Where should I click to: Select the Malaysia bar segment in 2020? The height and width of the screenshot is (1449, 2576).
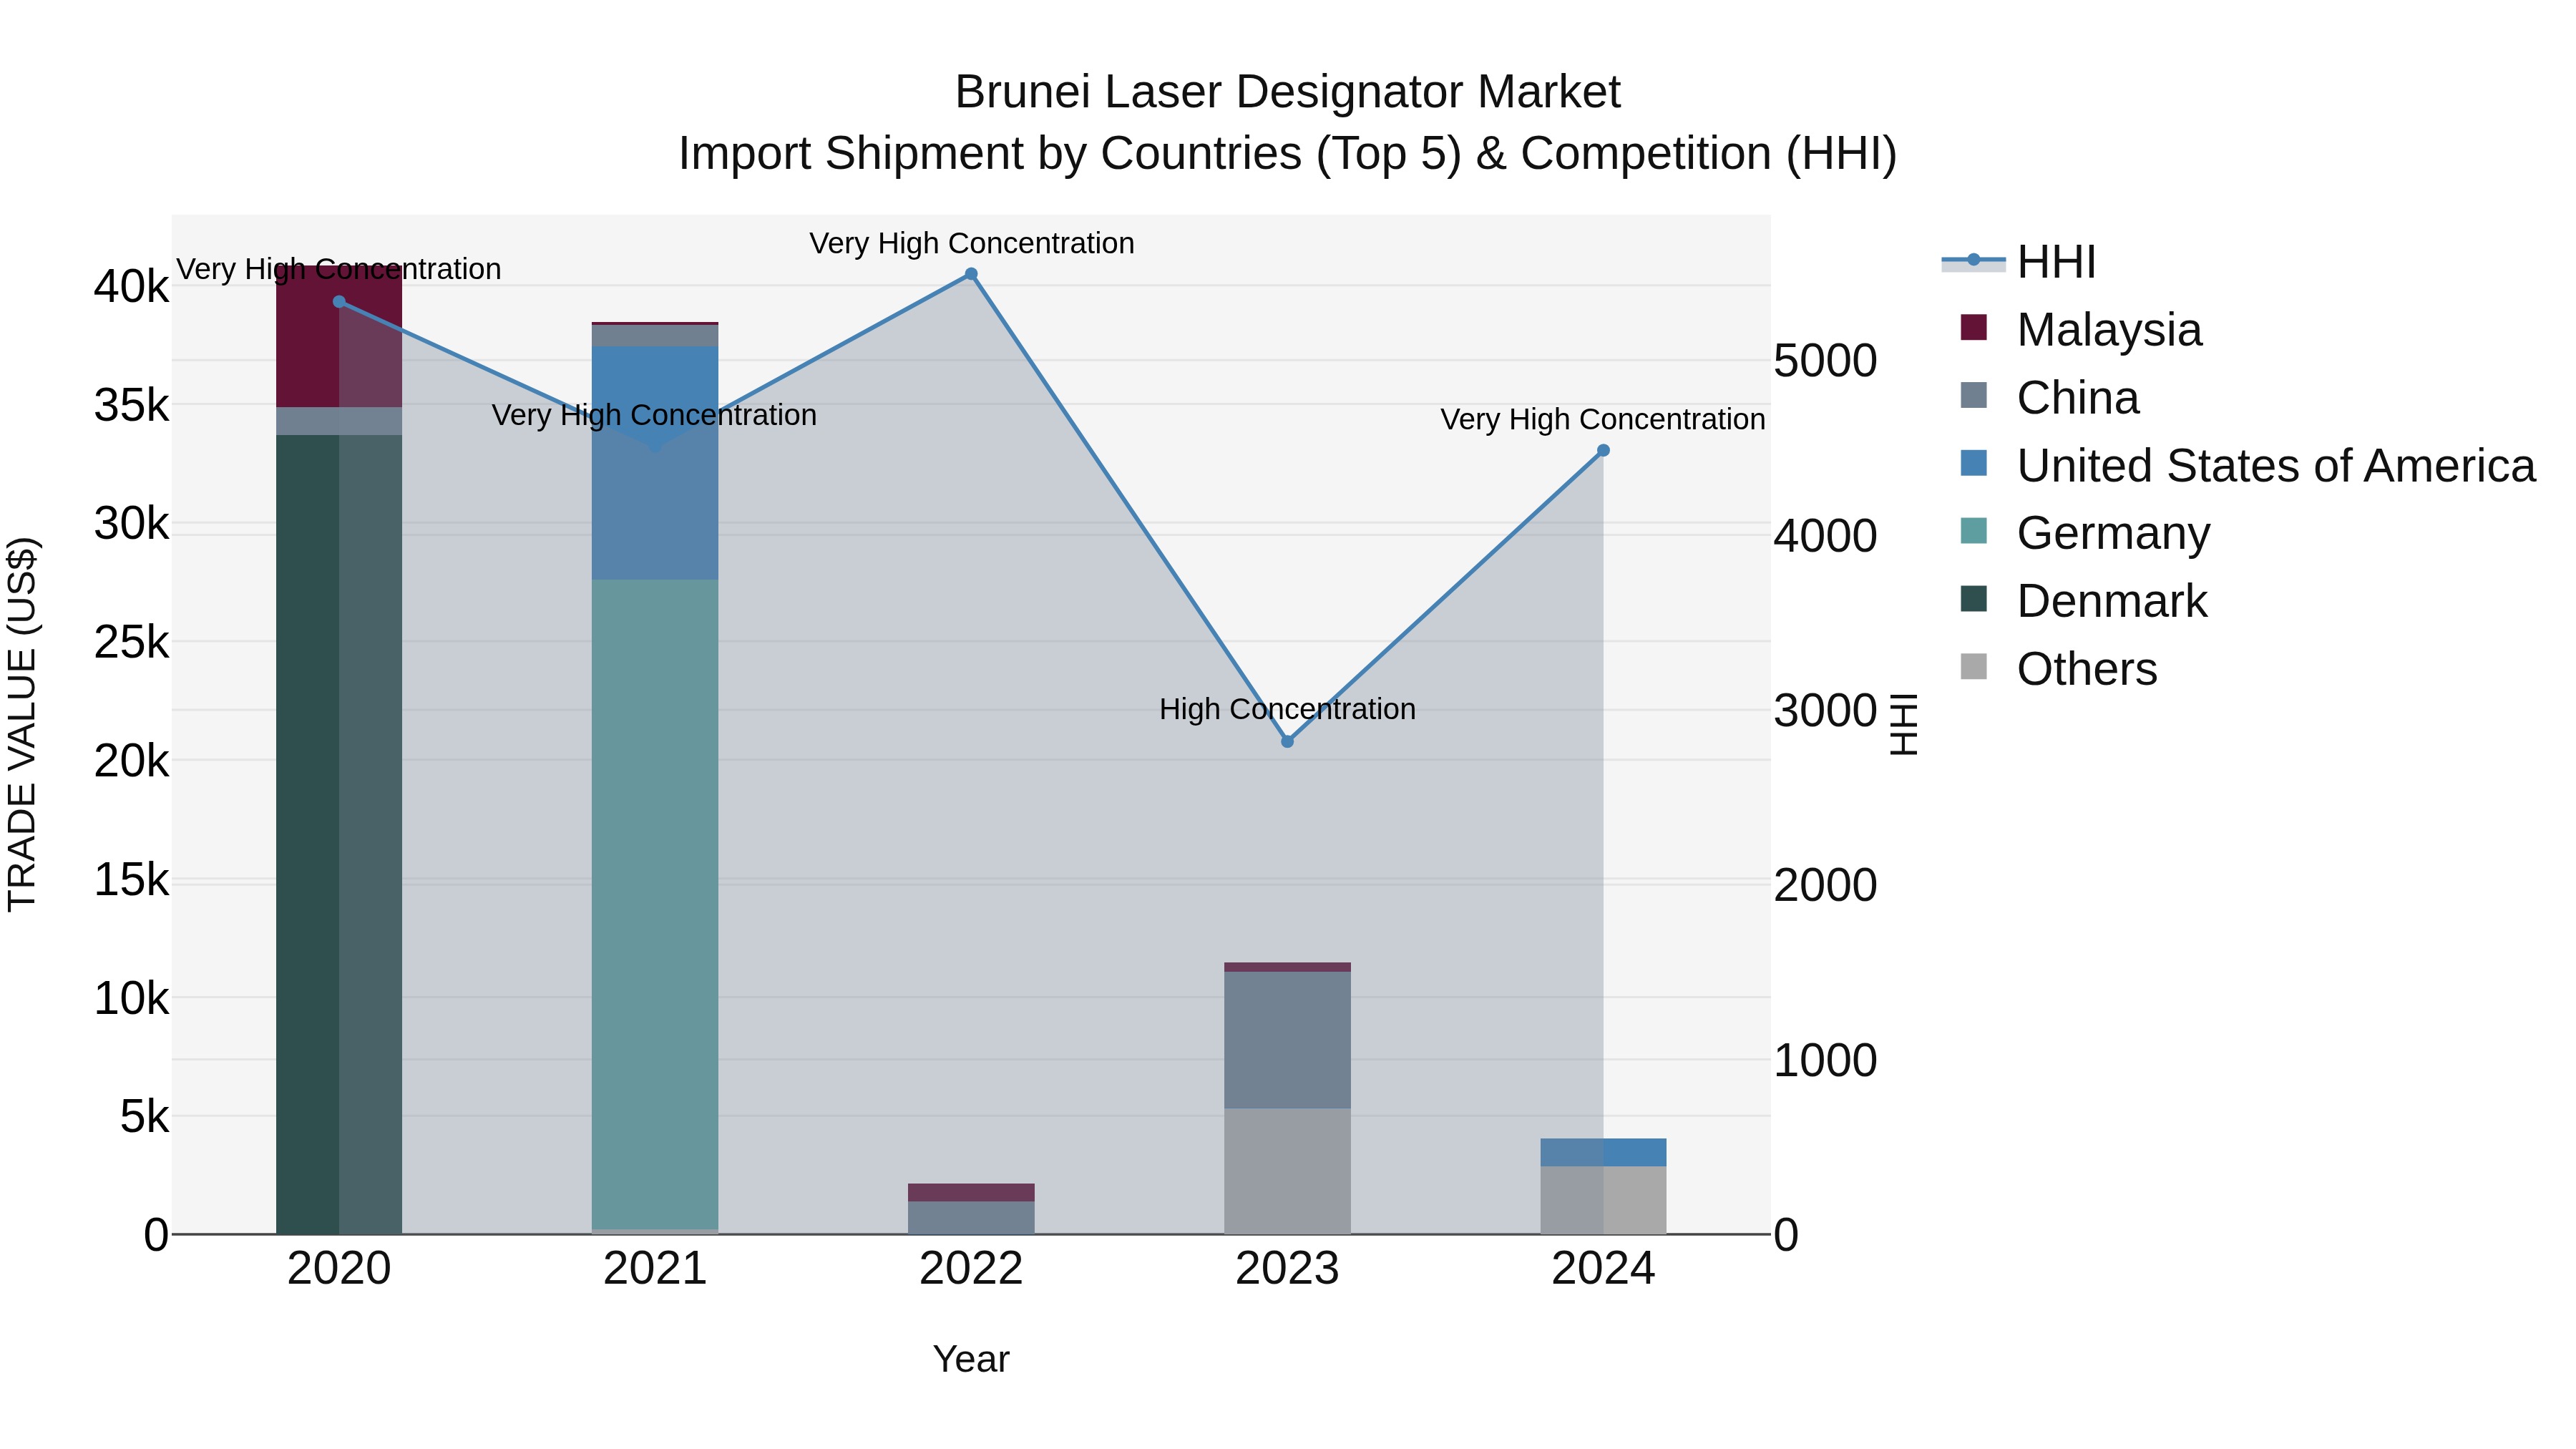click(339, 336)
